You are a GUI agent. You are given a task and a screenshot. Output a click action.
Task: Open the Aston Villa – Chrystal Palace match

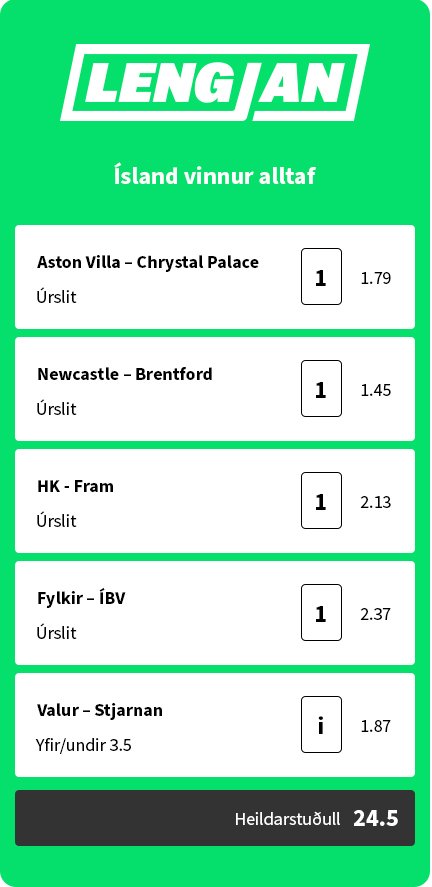point(148,262)
